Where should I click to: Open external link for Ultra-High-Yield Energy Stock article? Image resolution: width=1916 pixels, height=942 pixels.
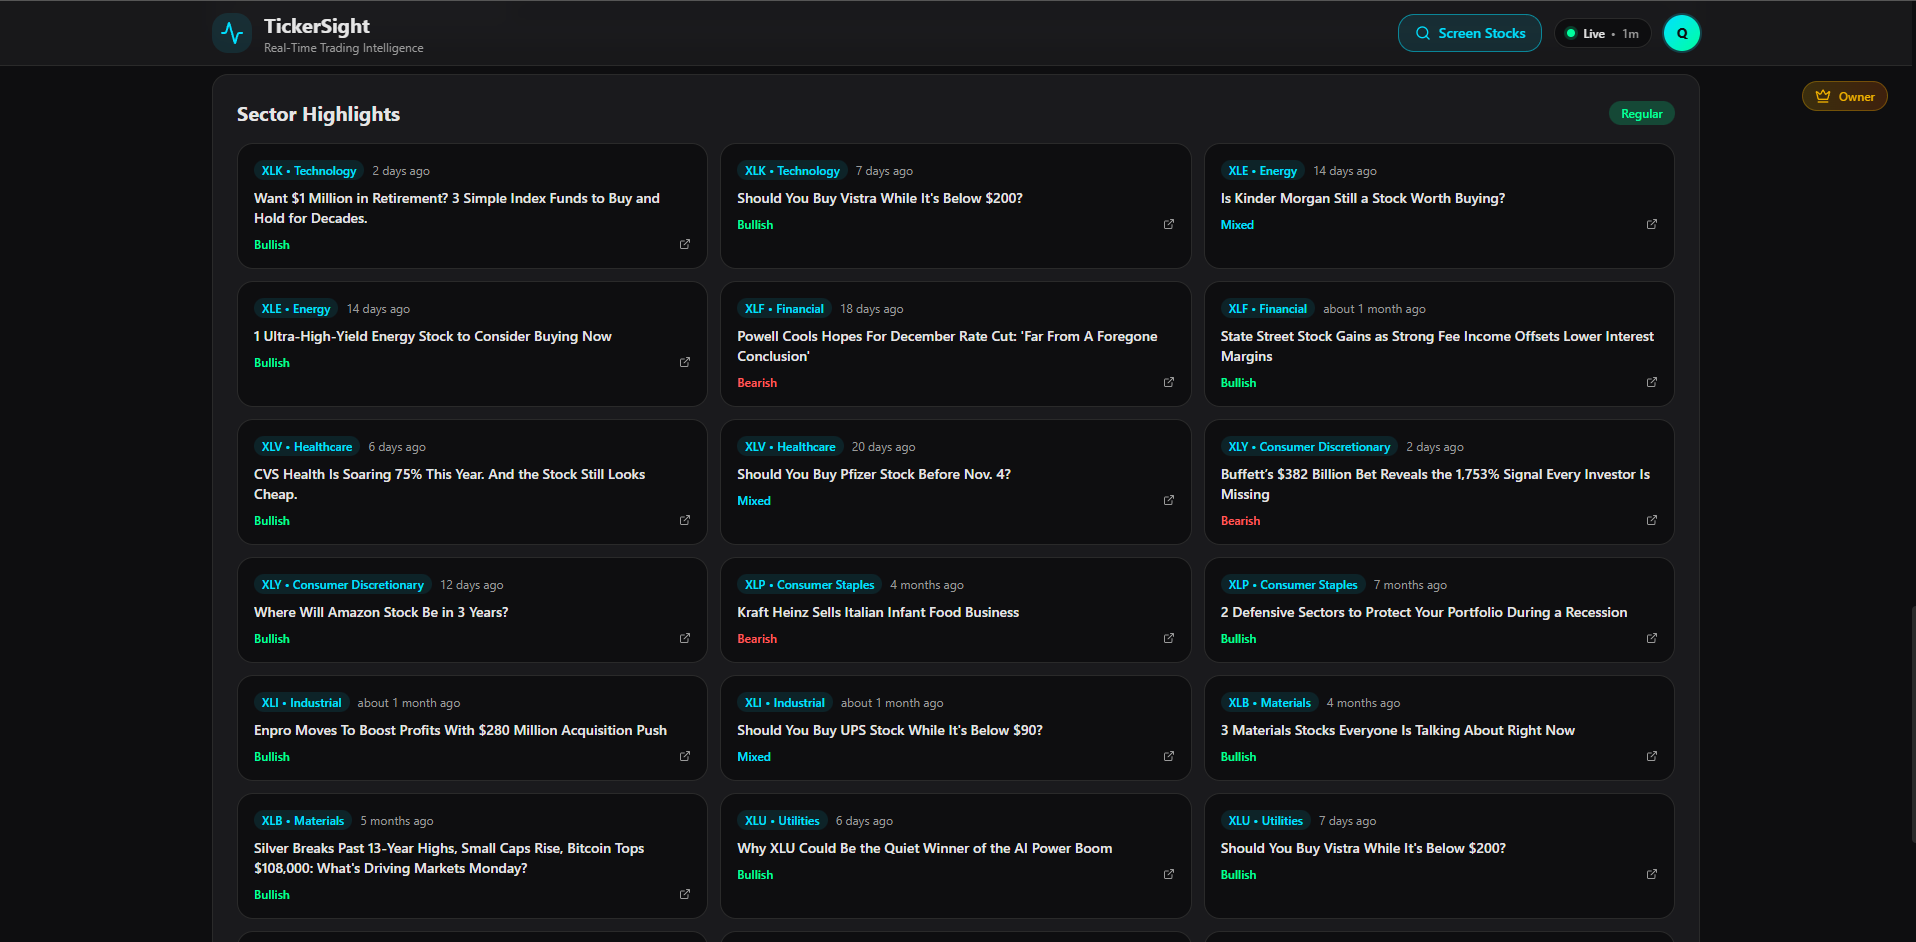[x=685, y=362]
